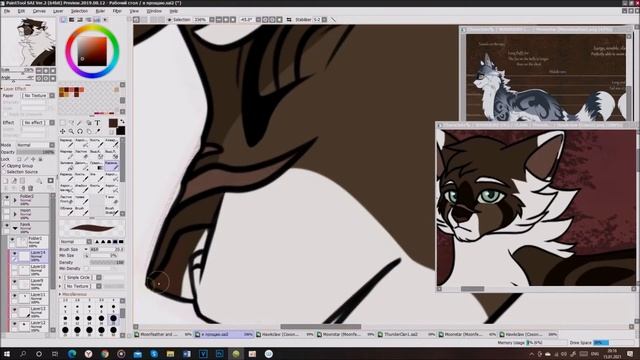This screenshot has height=360, width=640.
Task: Open the Selection menu
Action: click(x=79, y=11)
